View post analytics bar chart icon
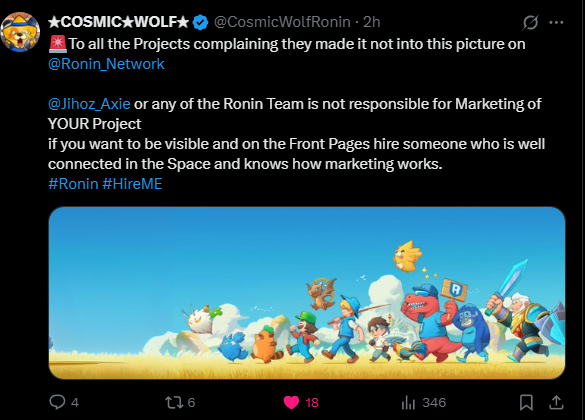 [408, 402]
